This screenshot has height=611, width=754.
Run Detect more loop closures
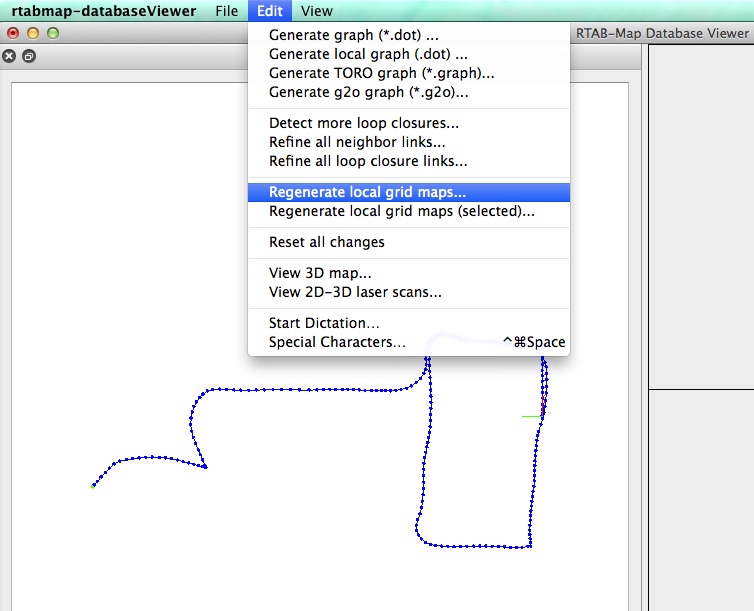point(364,123)
